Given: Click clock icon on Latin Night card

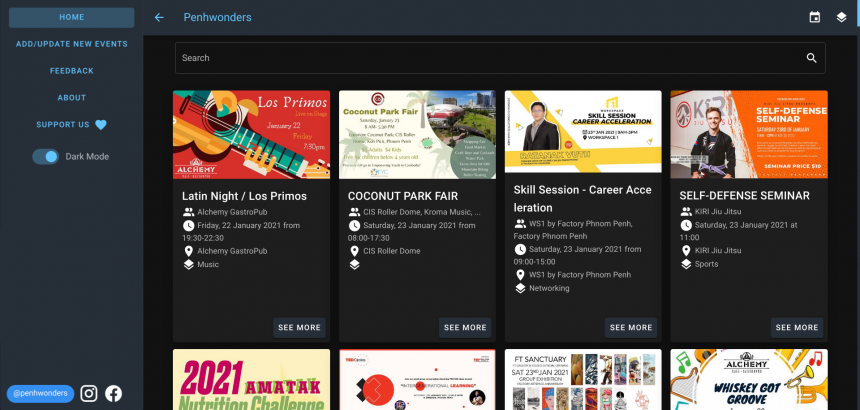Looking at the screenshot, I should pyautogui.click(x=188, y=225).
